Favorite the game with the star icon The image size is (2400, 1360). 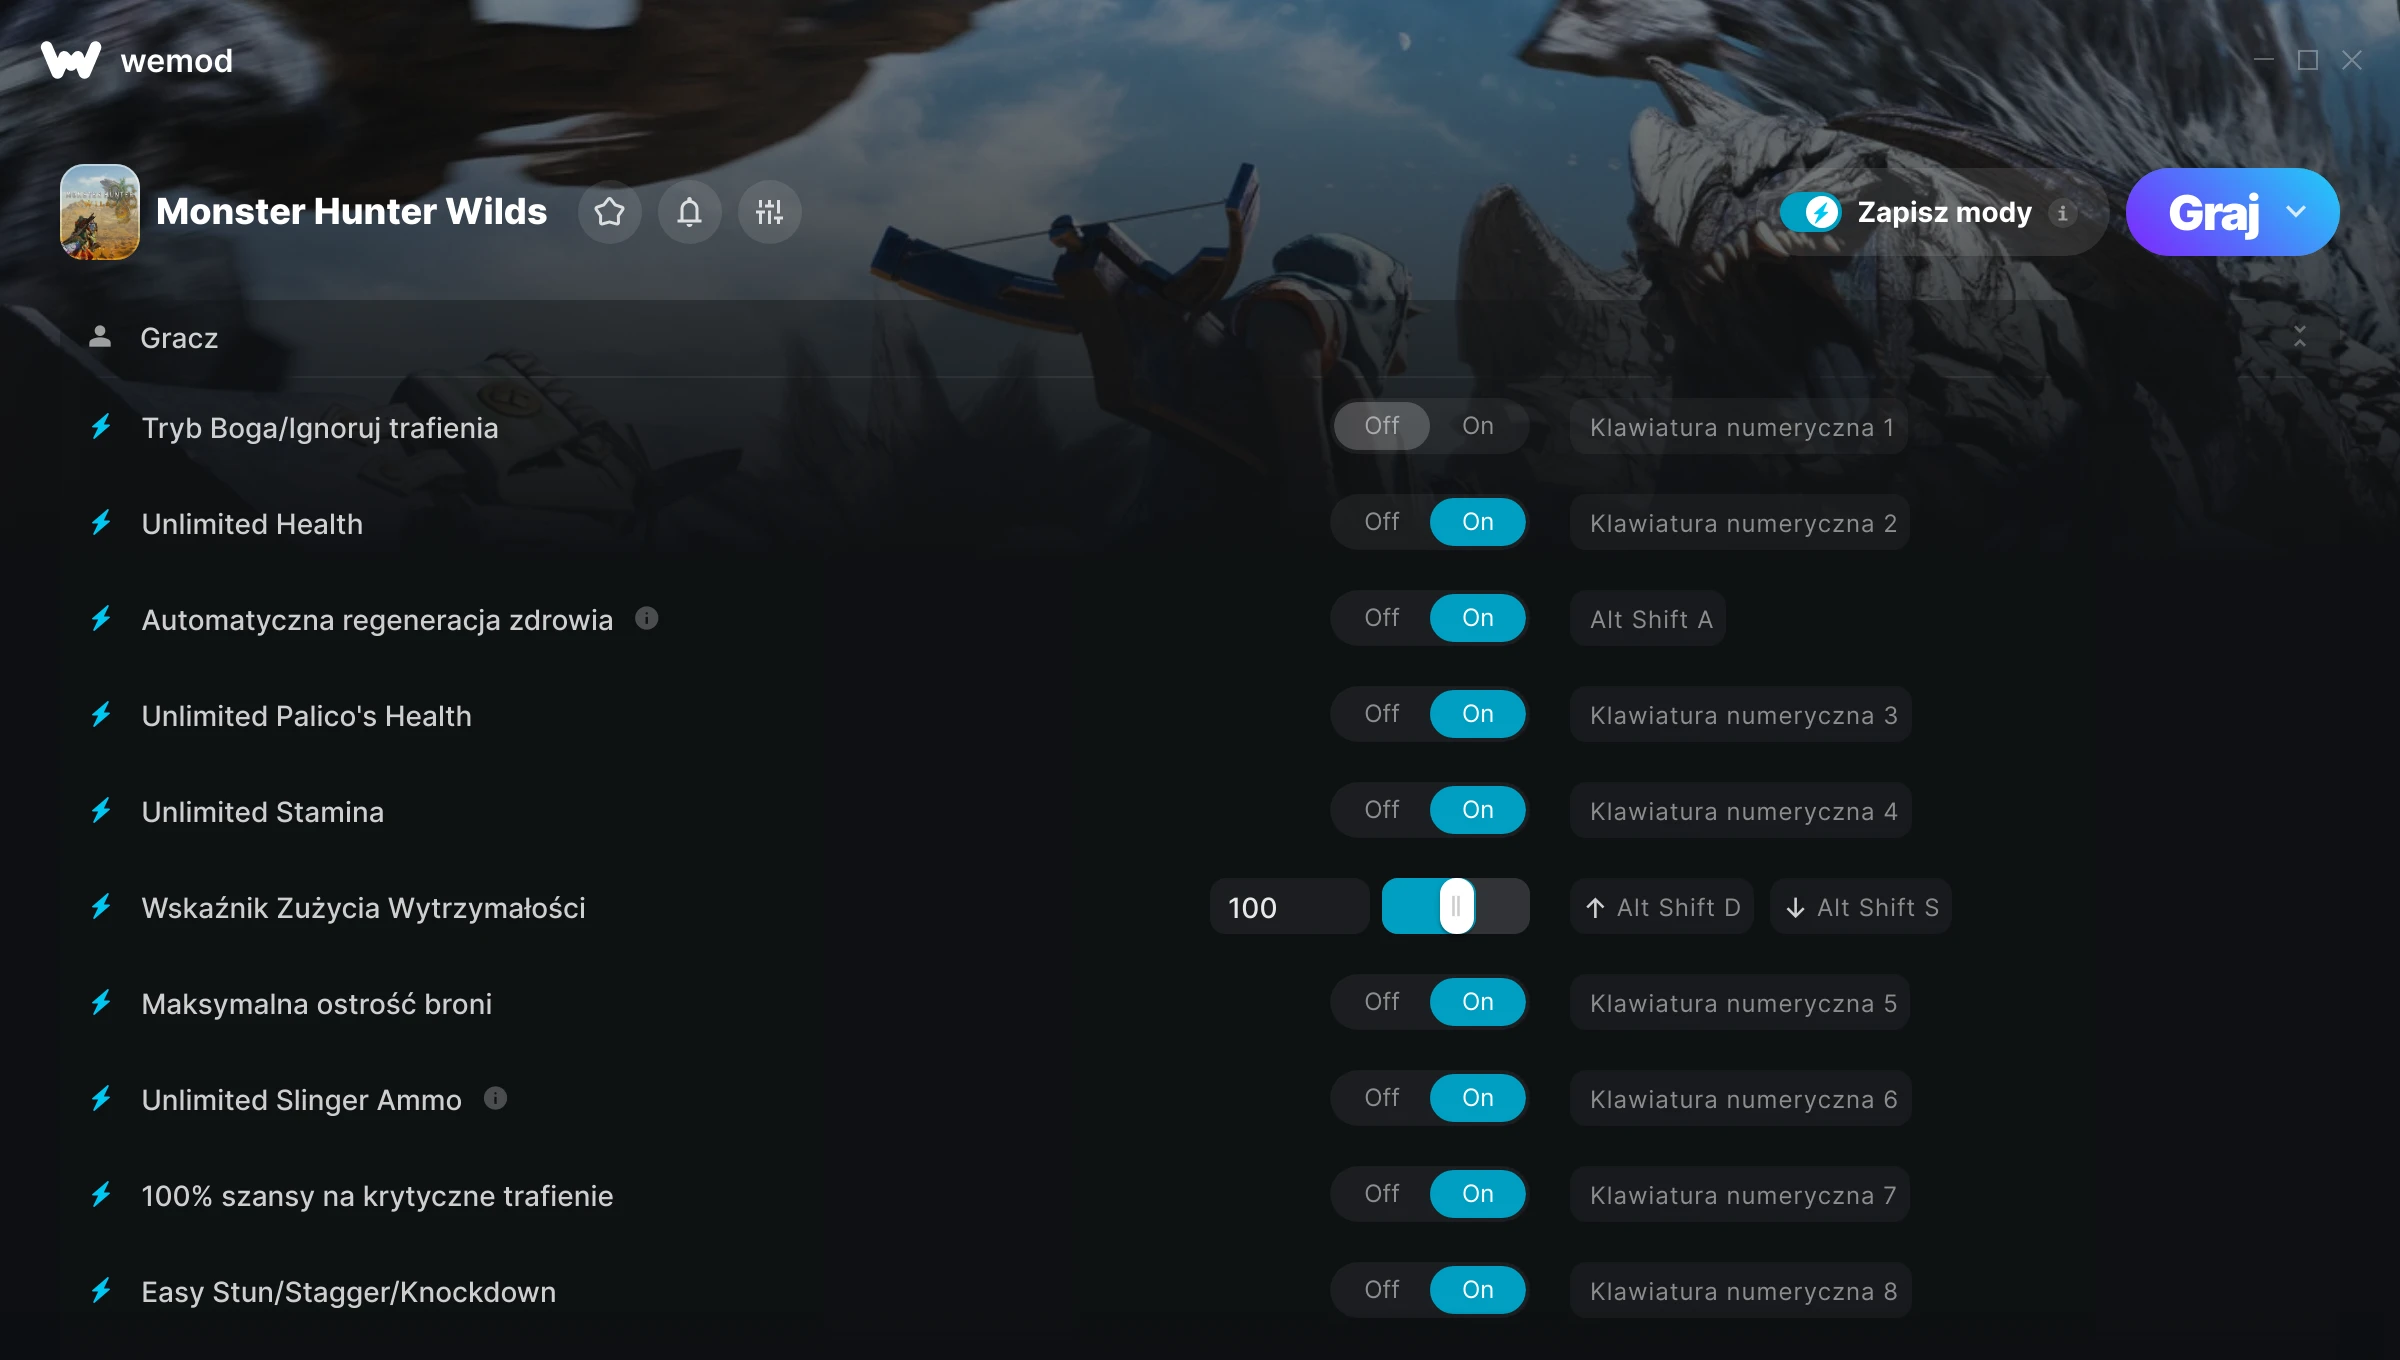tap(609, 212)
